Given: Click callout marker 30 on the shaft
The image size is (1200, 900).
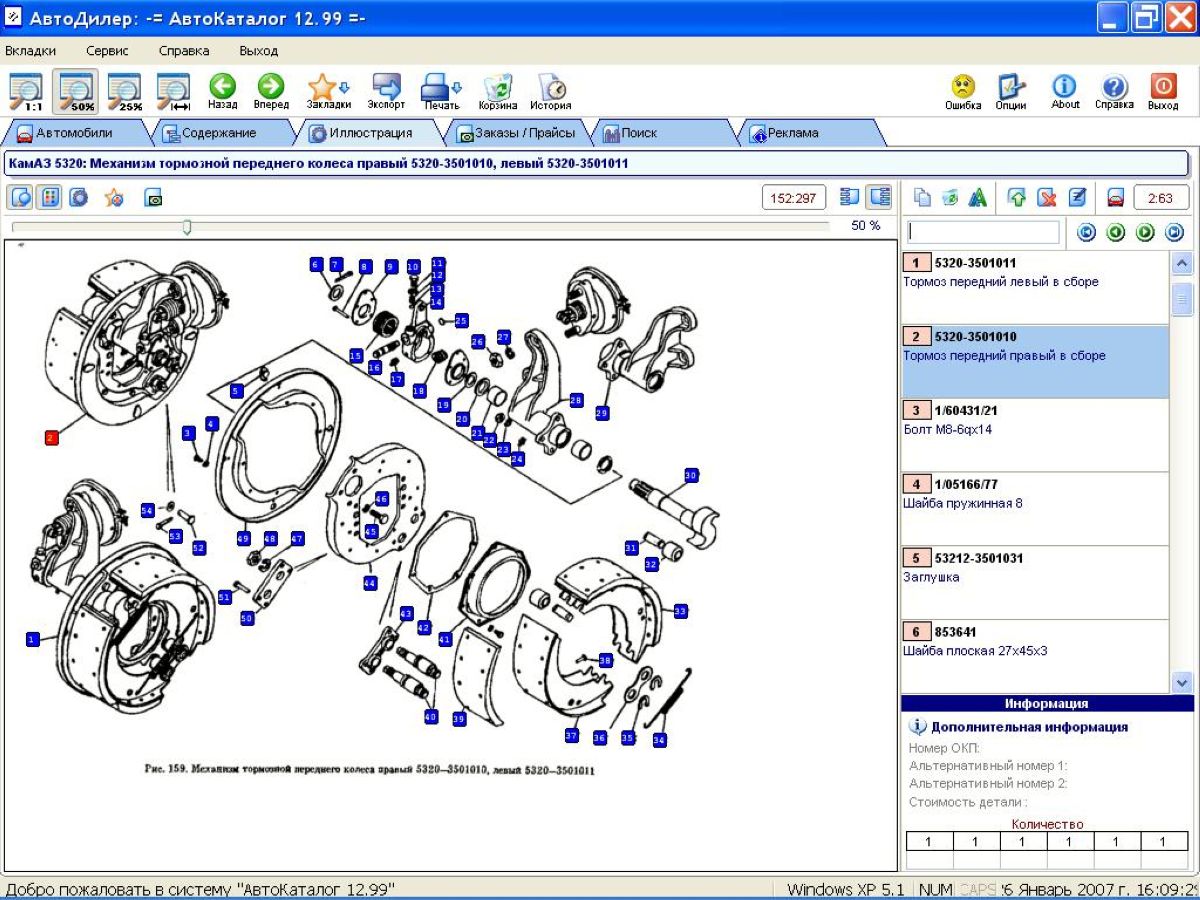Looking at the screenshot, I should click(691, 475).
